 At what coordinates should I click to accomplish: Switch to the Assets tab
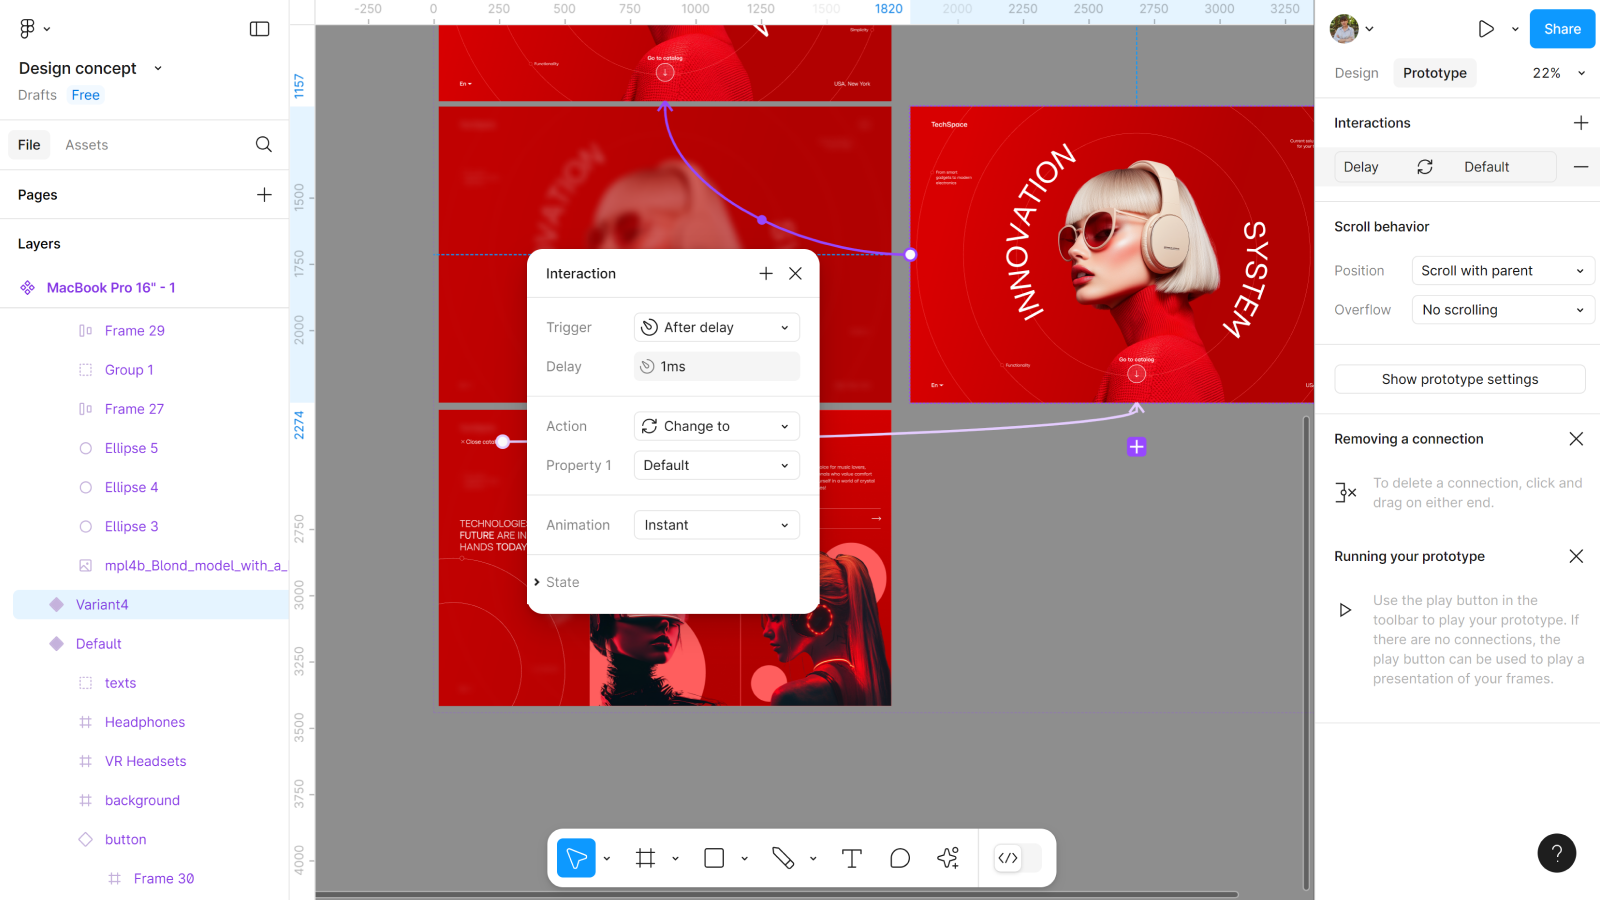click(87, 145)
